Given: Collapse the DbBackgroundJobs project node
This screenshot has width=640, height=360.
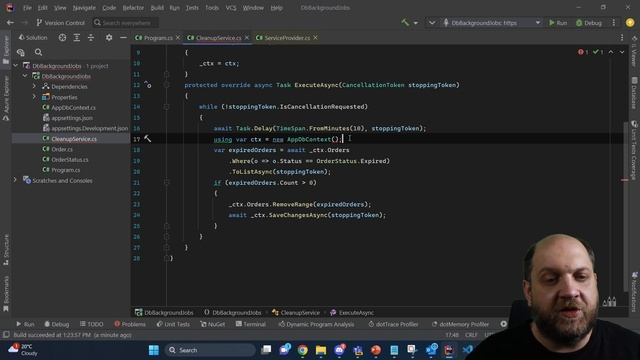Looking at the screenshot, I should click(x=25, y=76).
